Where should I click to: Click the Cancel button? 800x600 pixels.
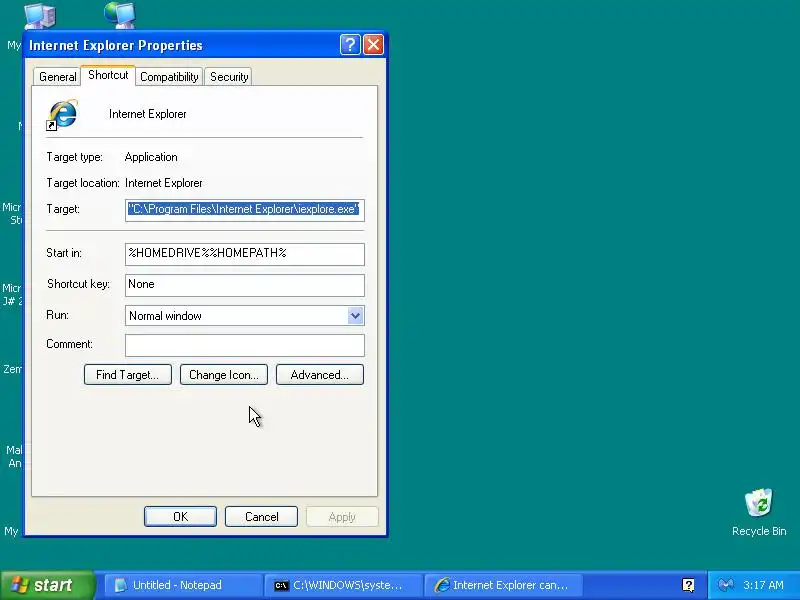click(261, 516)
